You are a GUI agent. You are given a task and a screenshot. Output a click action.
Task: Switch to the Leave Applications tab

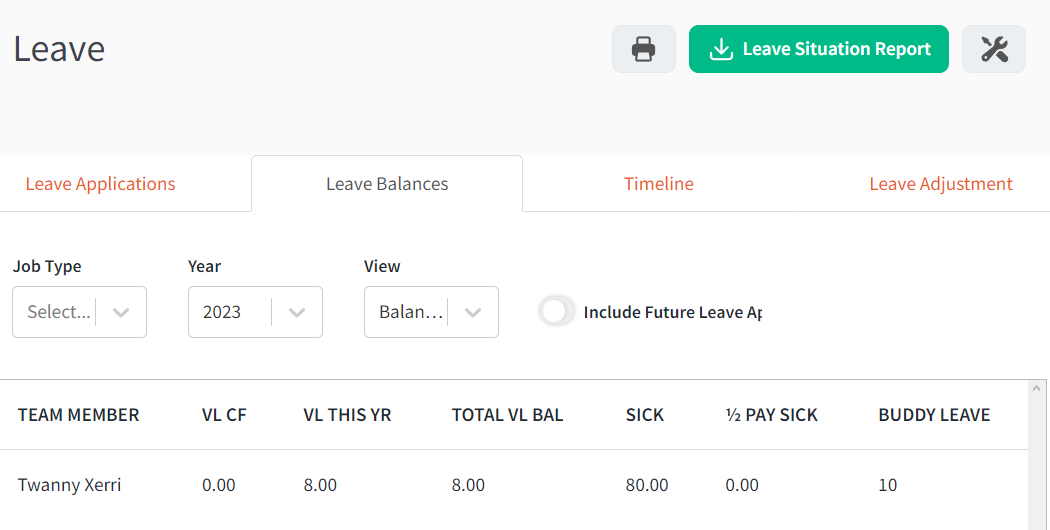100,184
